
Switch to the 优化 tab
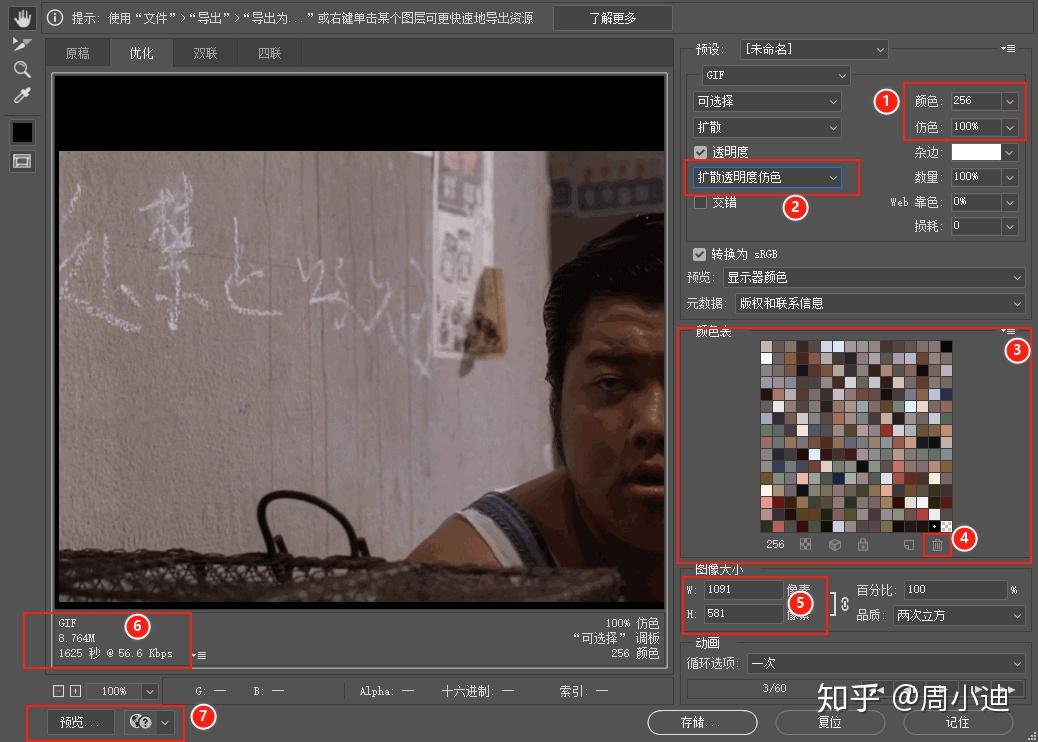pyautogui.click(x=141, y=53)
